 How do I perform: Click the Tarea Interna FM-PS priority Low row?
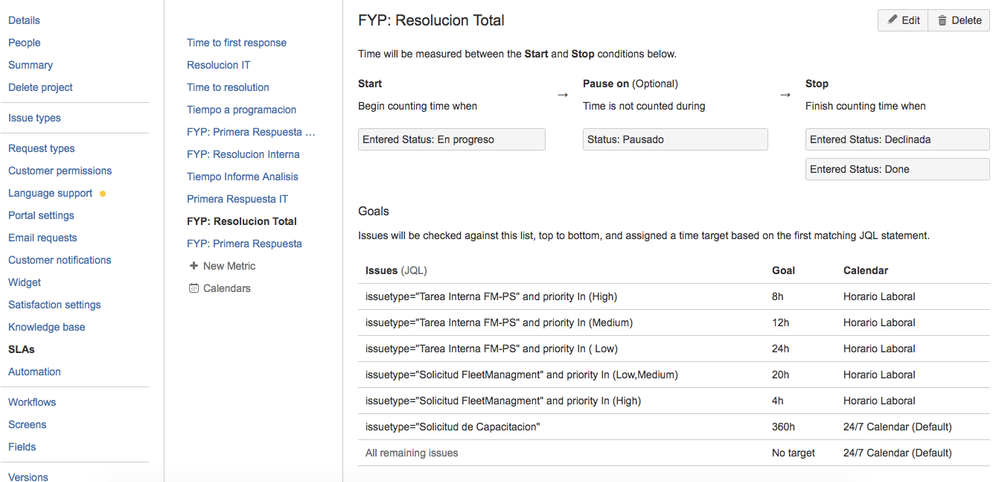674,349
